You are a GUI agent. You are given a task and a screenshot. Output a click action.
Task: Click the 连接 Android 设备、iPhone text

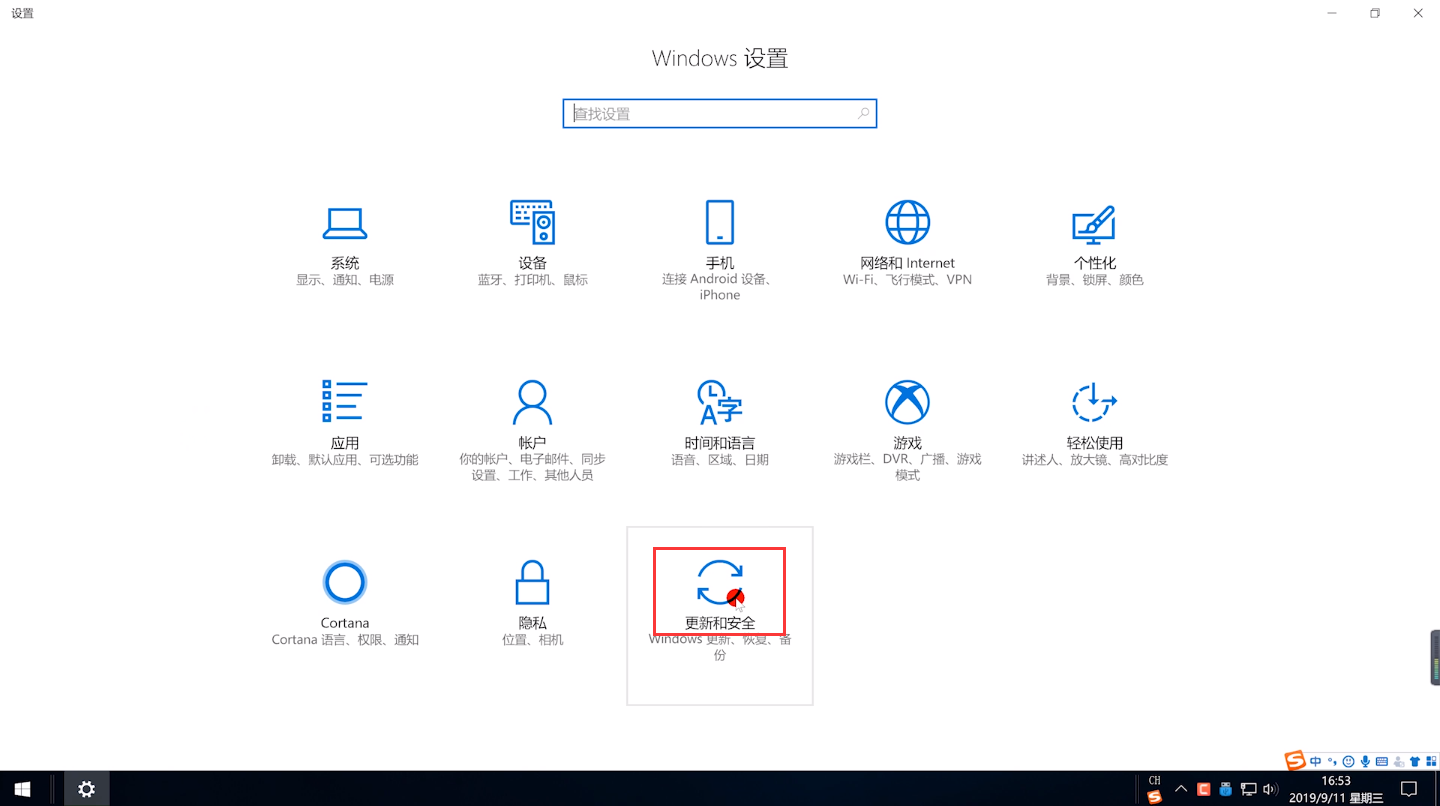720,287
